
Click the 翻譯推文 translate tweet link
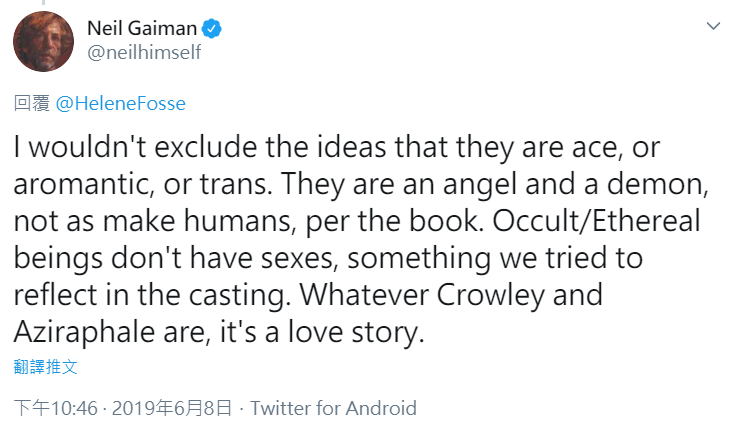pyautogui.click(x=46, y=367)
